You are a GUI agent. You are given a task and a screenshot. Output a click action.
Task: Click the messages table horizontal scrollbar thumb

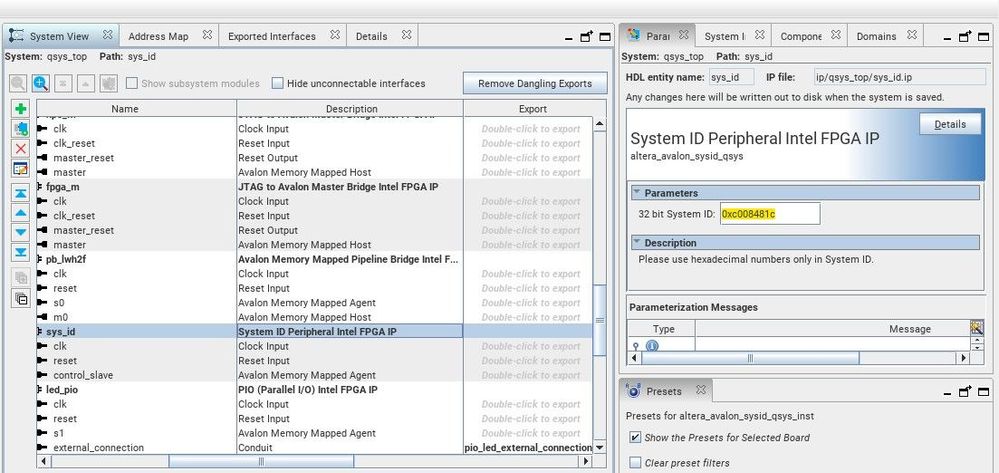[x=751, y=358]
